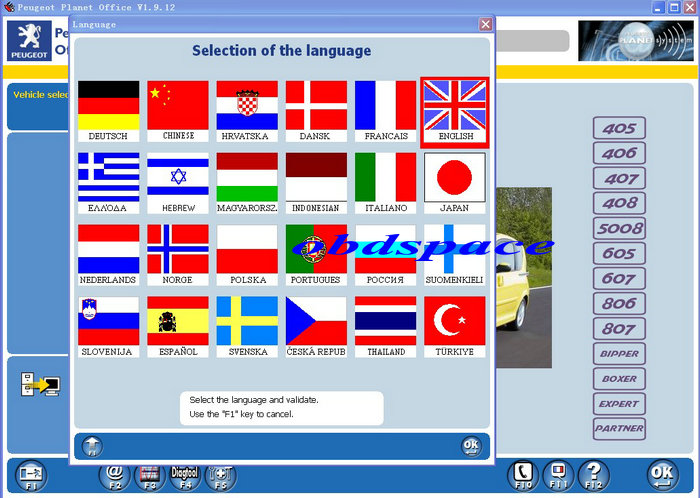
Task: Select the Partner vehicle button
Action: click(x=619, y=429)
